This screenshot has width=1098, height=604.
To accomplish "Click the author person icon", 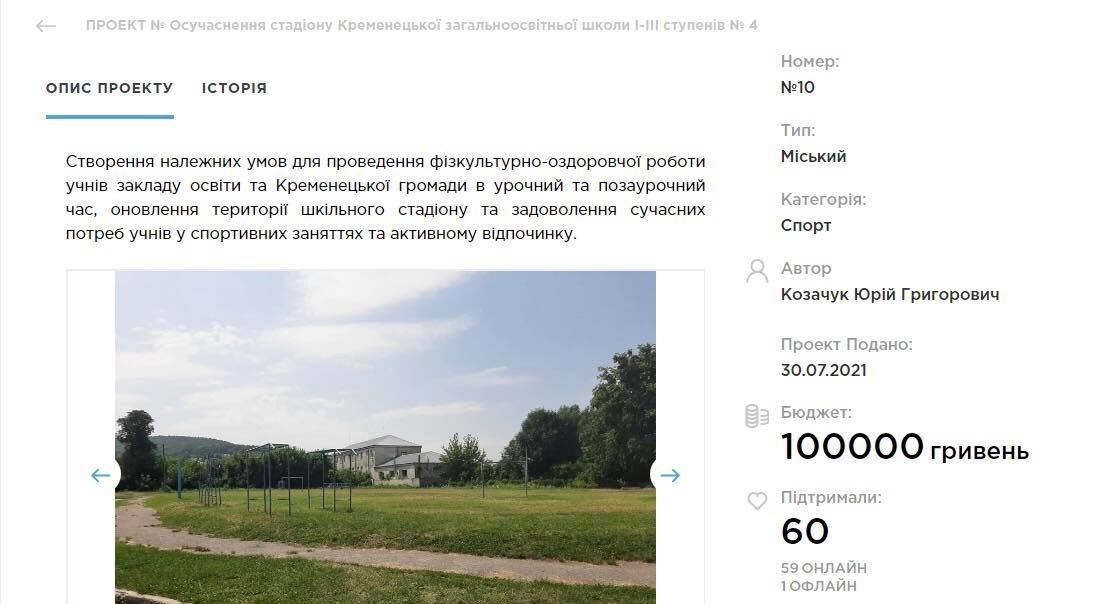I will pos(757,272).
